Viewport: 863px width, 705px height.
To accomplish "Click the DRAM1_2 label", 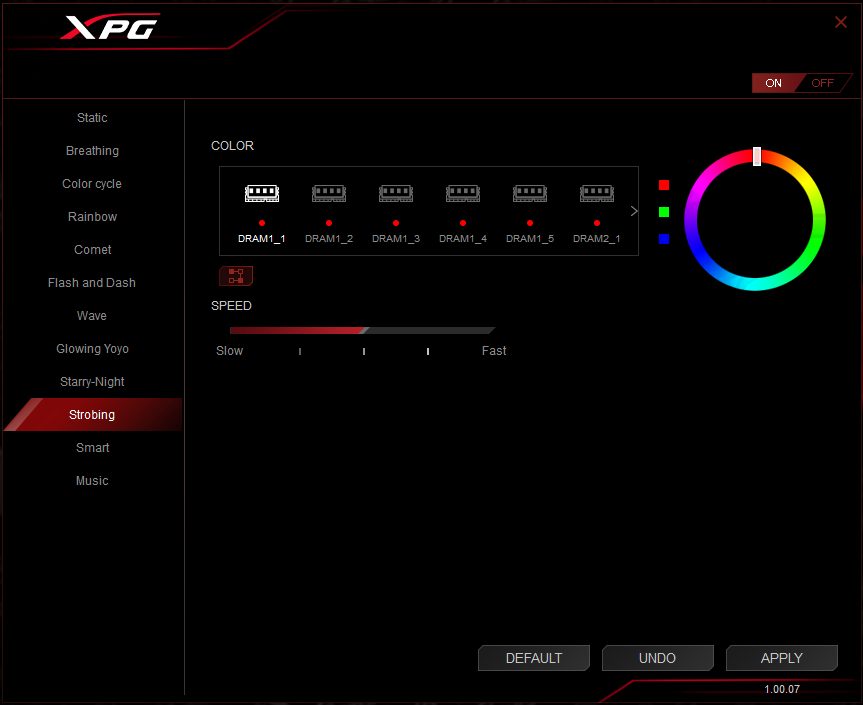I will pos(329,239).
